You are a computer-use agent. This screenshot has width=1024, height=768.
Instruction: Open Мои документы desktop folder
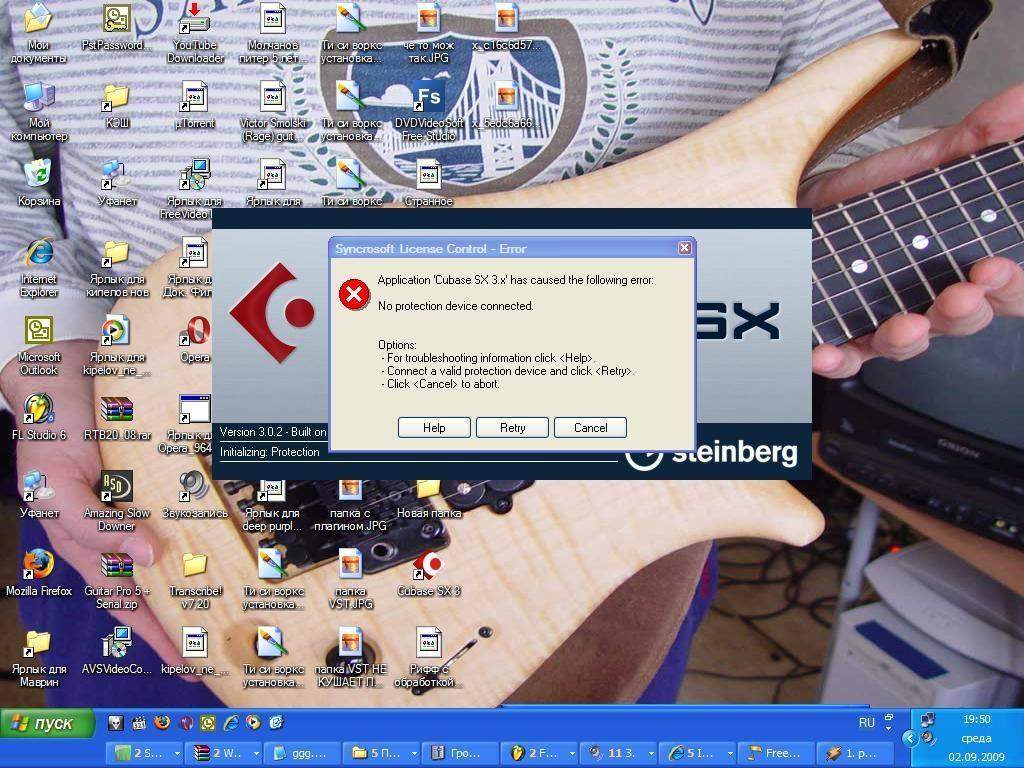(x=39, y=33)
